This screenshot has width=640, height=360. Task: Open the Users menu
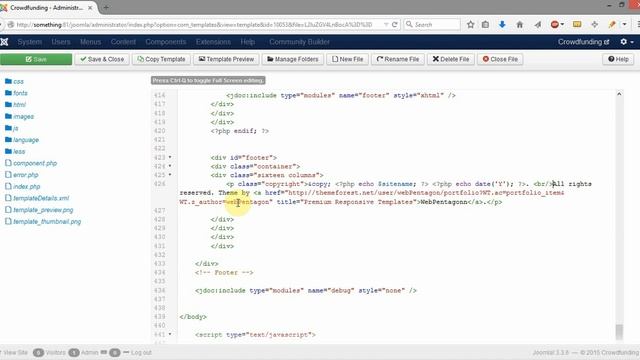pos(61,42)
